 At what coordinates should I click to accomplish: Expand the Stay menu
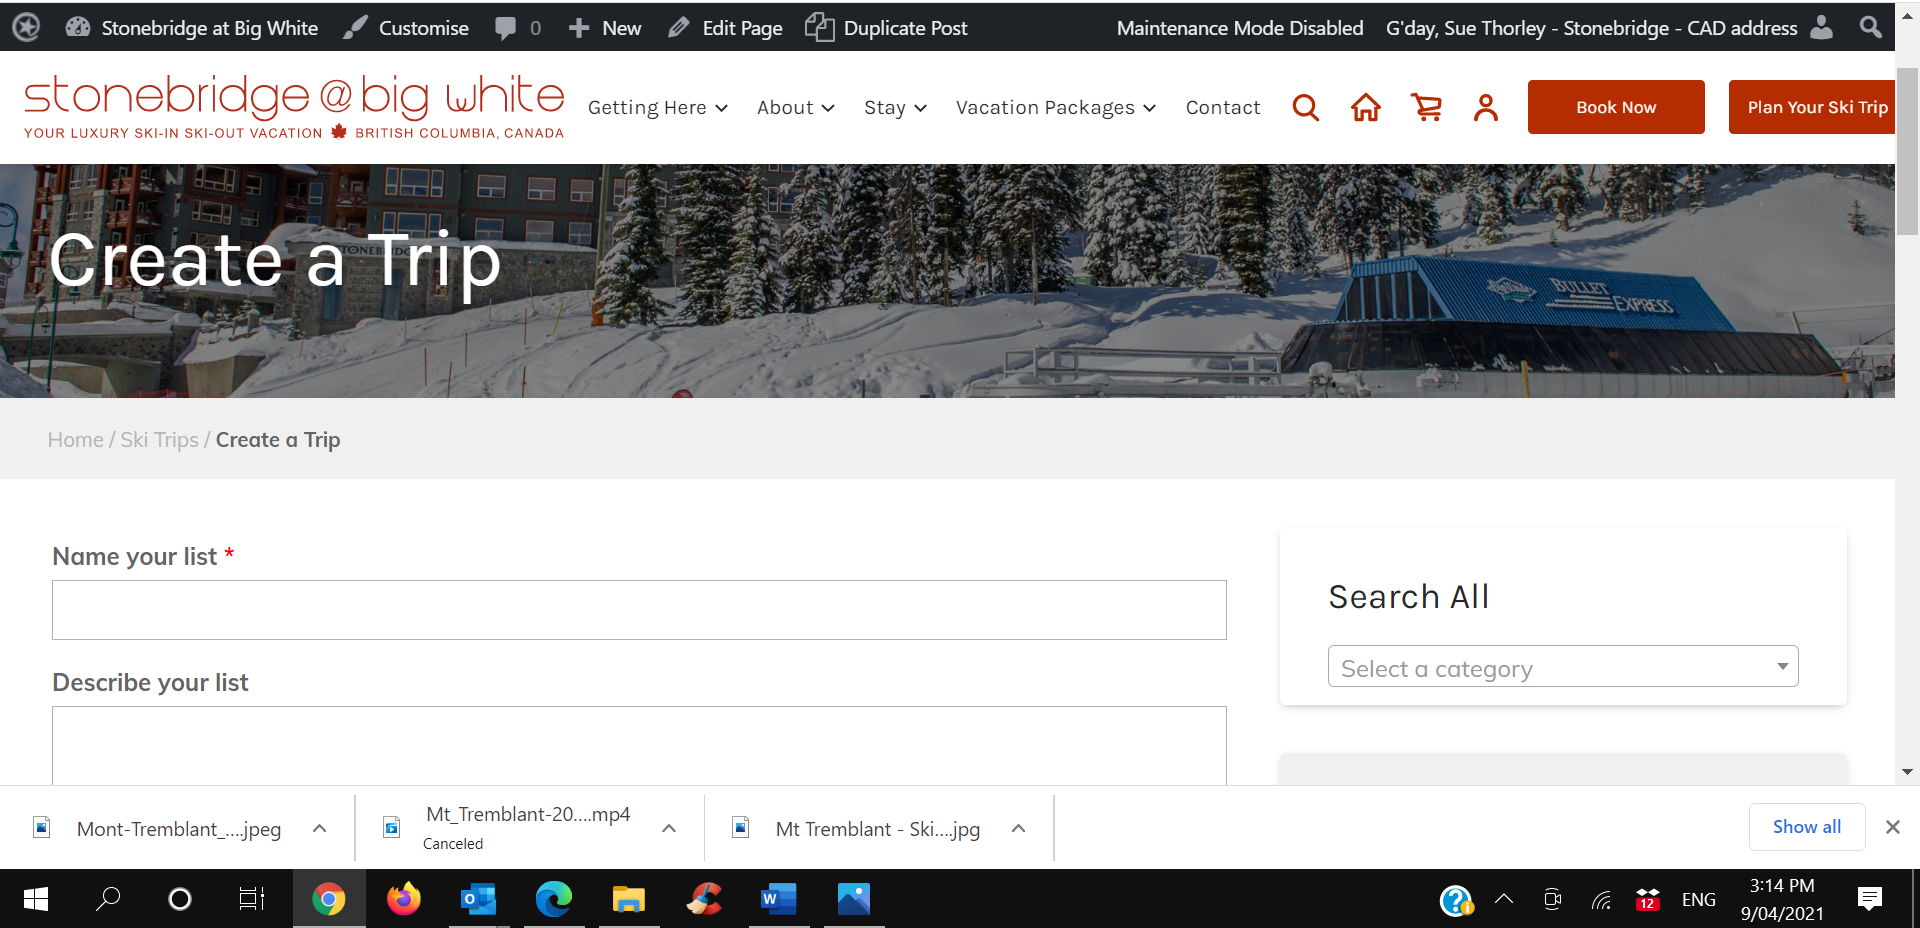(x=895, y=107)
